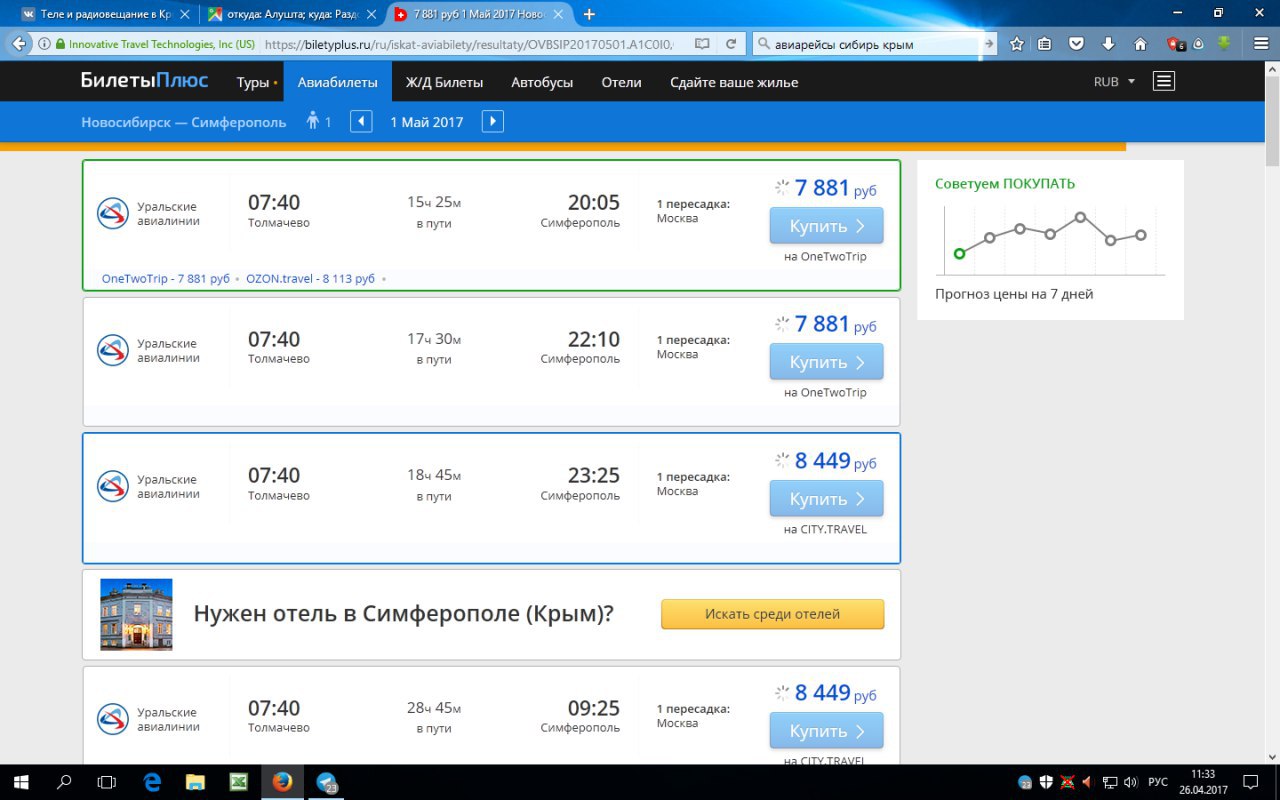Go to browser home page icon
The width and height of the screenshot is (1280, 800).
1140,44
